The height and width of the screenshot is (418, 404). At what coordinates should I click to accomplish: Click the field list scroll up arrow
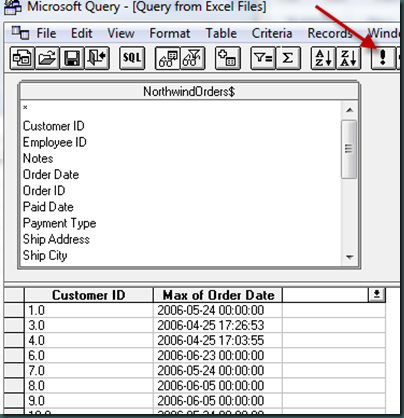[x=349, y=110]
